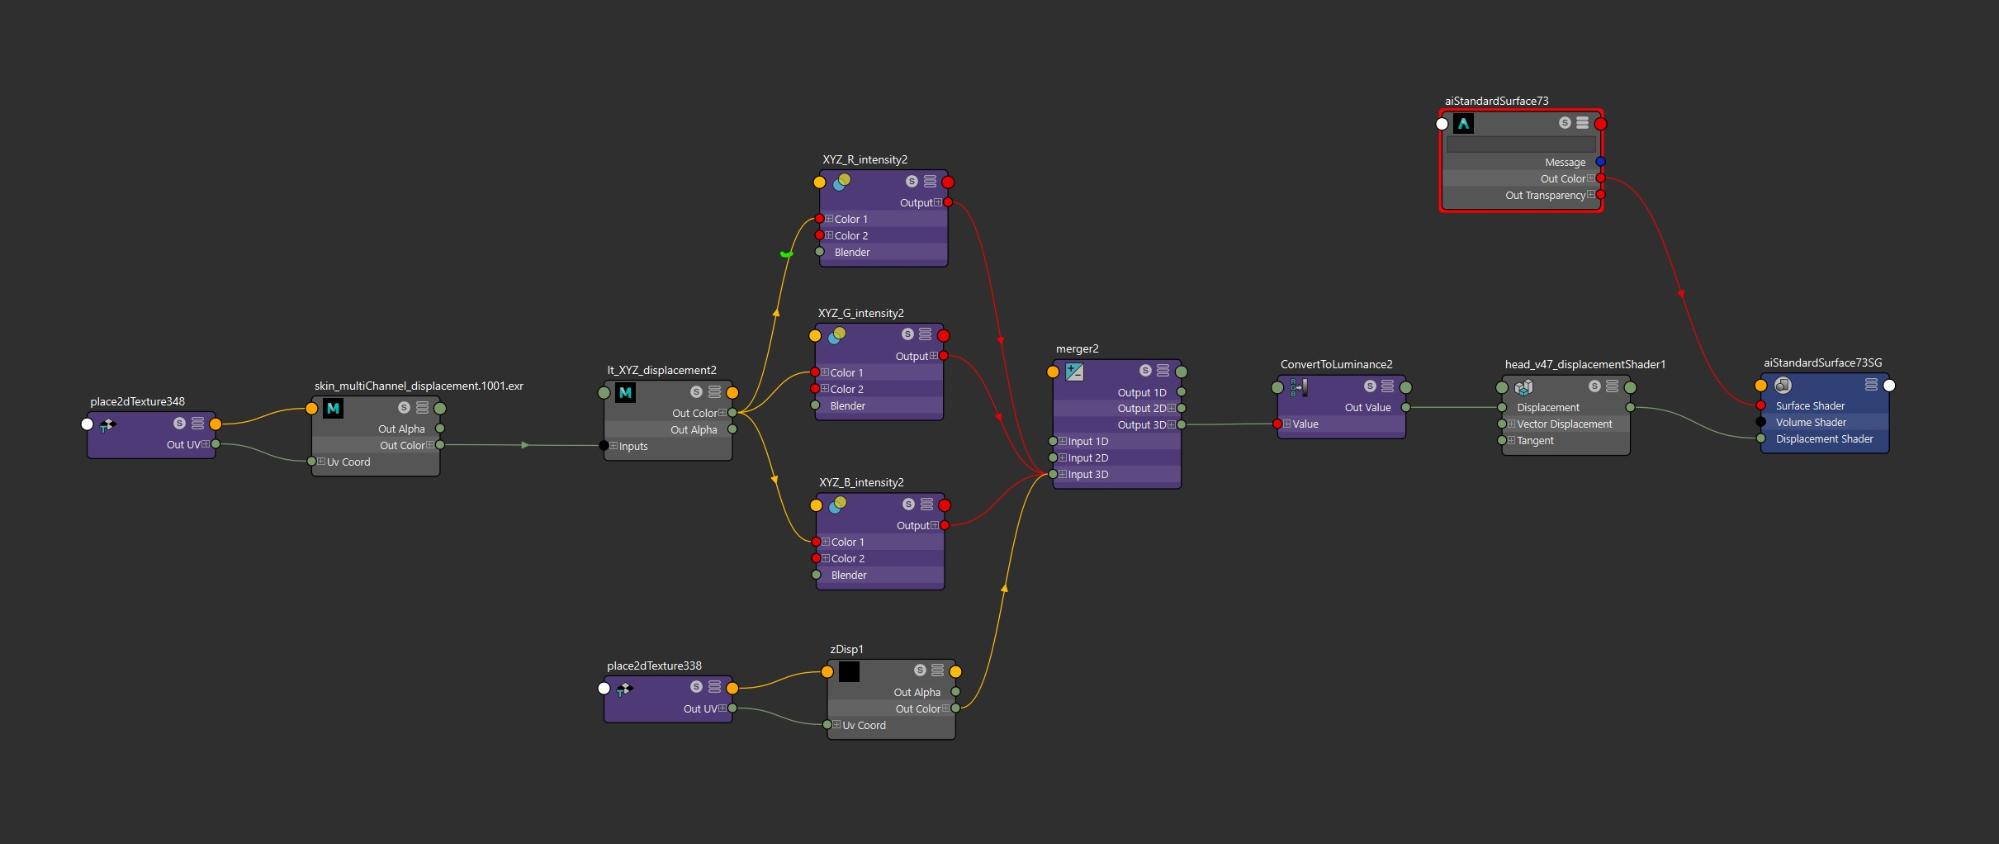Change view mode of skin_multiChannel_displacement.1001.exr node
This screenshot has height=844, width=1999.
(422, 408)
